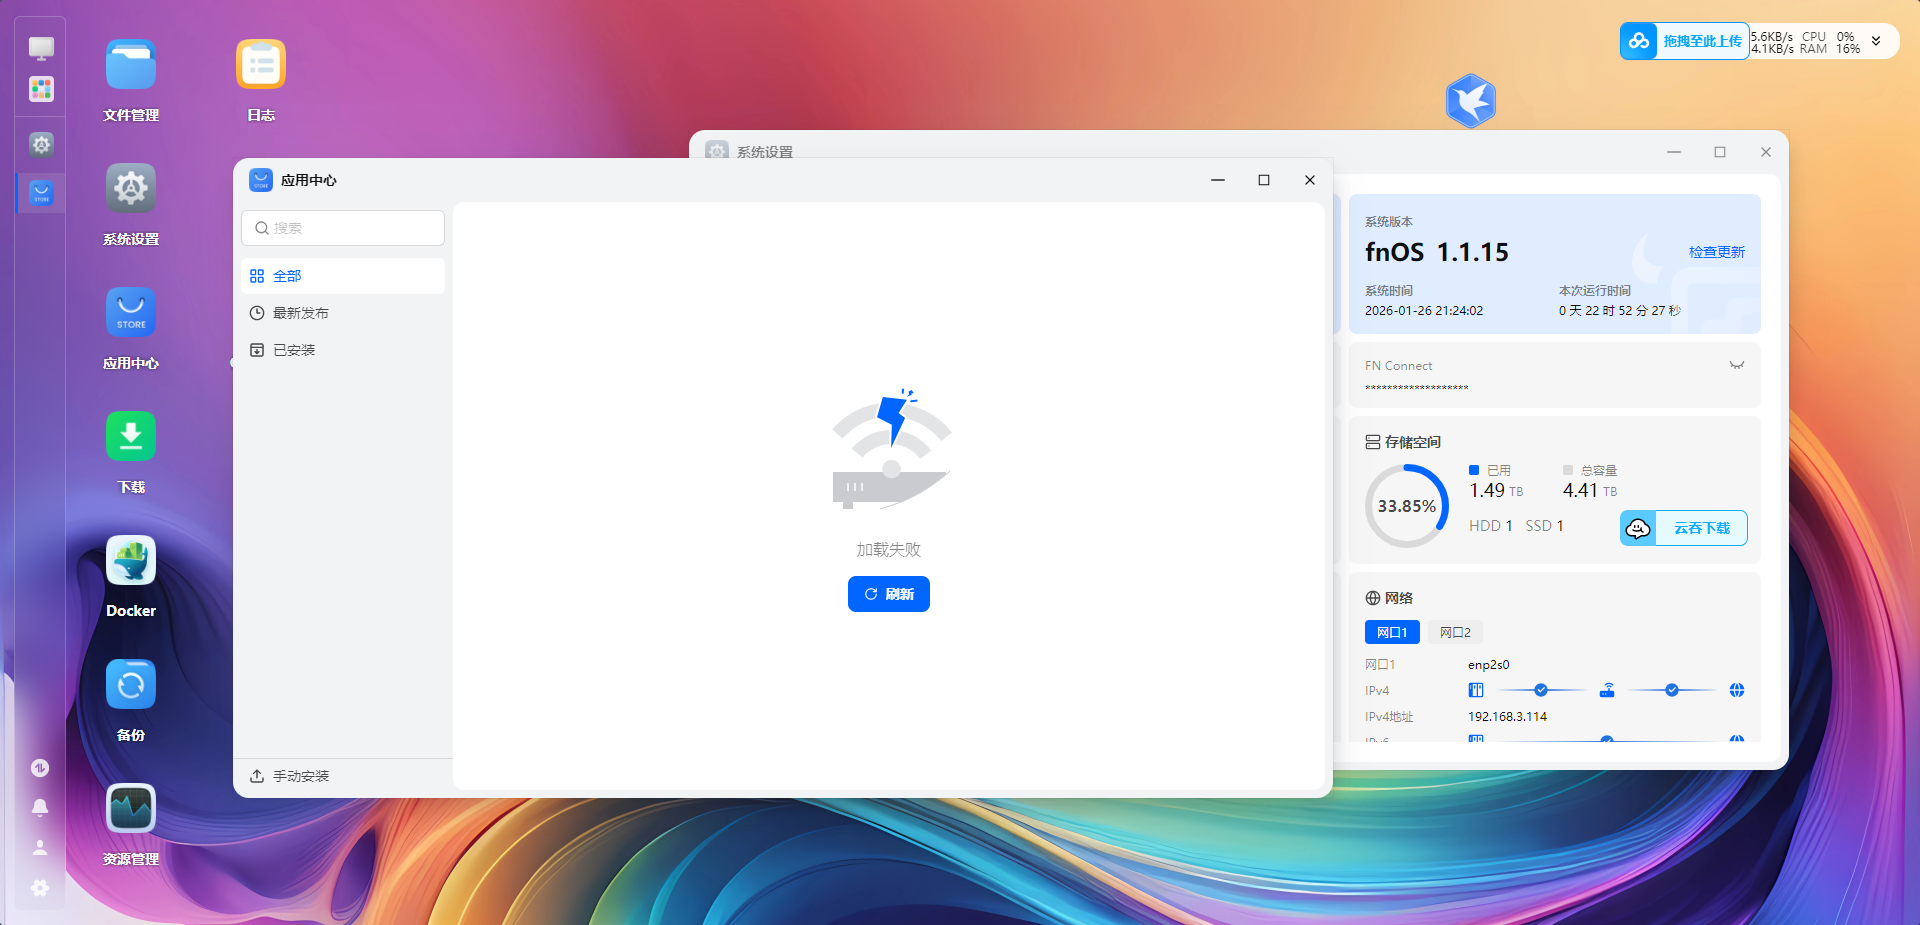1920x925 pixels.
Task: Click the 云吞下载 button
Action: coord(1684,528)
